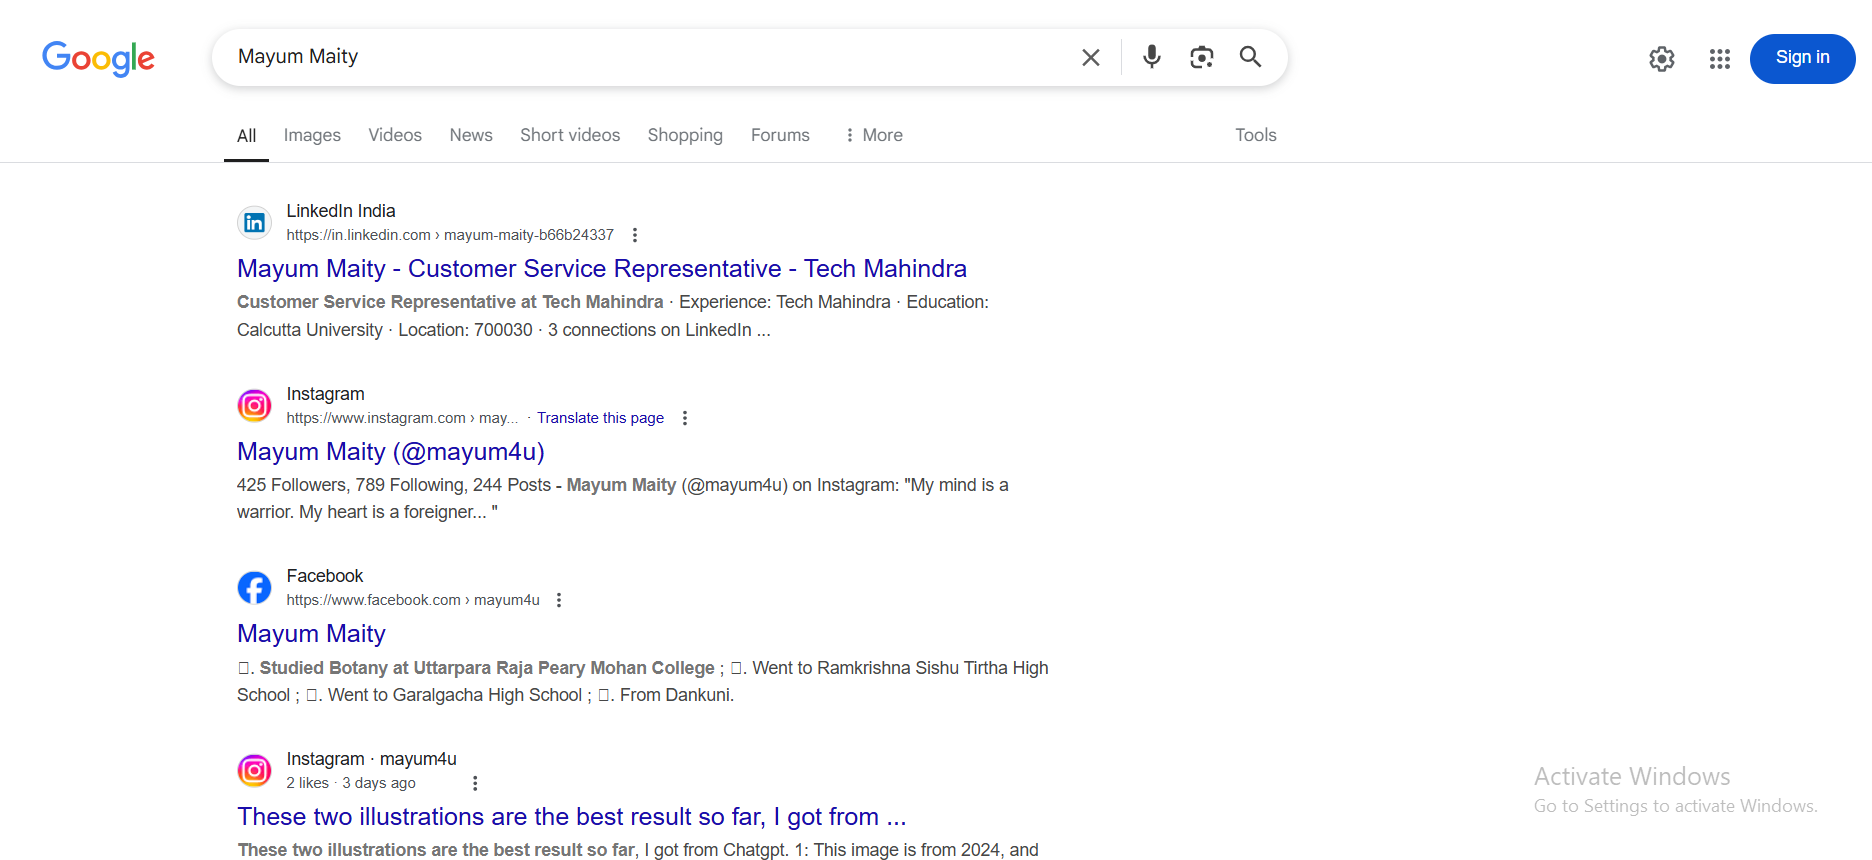Open search by image camera icon
Image resolution: width=1872 pixels, height=860 pixels.
(1201, 57)
